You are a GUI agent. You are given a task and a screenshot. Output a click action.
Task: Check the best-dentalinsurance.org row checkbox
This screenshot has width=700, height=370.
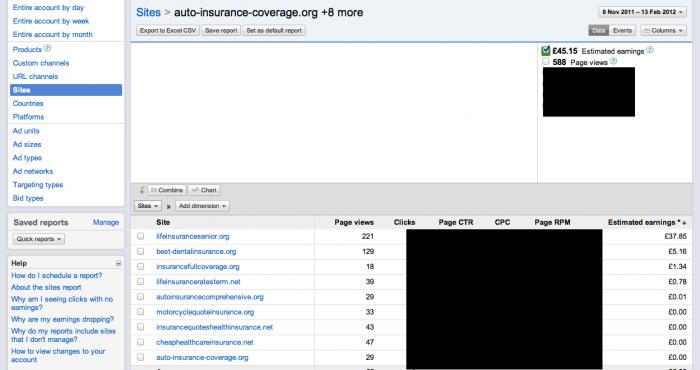pyautogui.click(x=141, y=251)
